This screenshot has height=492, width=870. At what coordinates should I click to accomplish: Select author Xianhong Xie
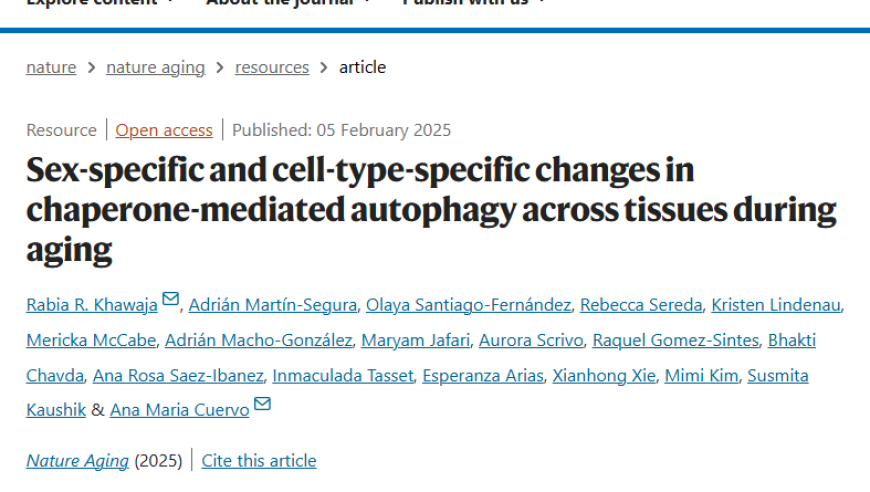coord(604,376)
